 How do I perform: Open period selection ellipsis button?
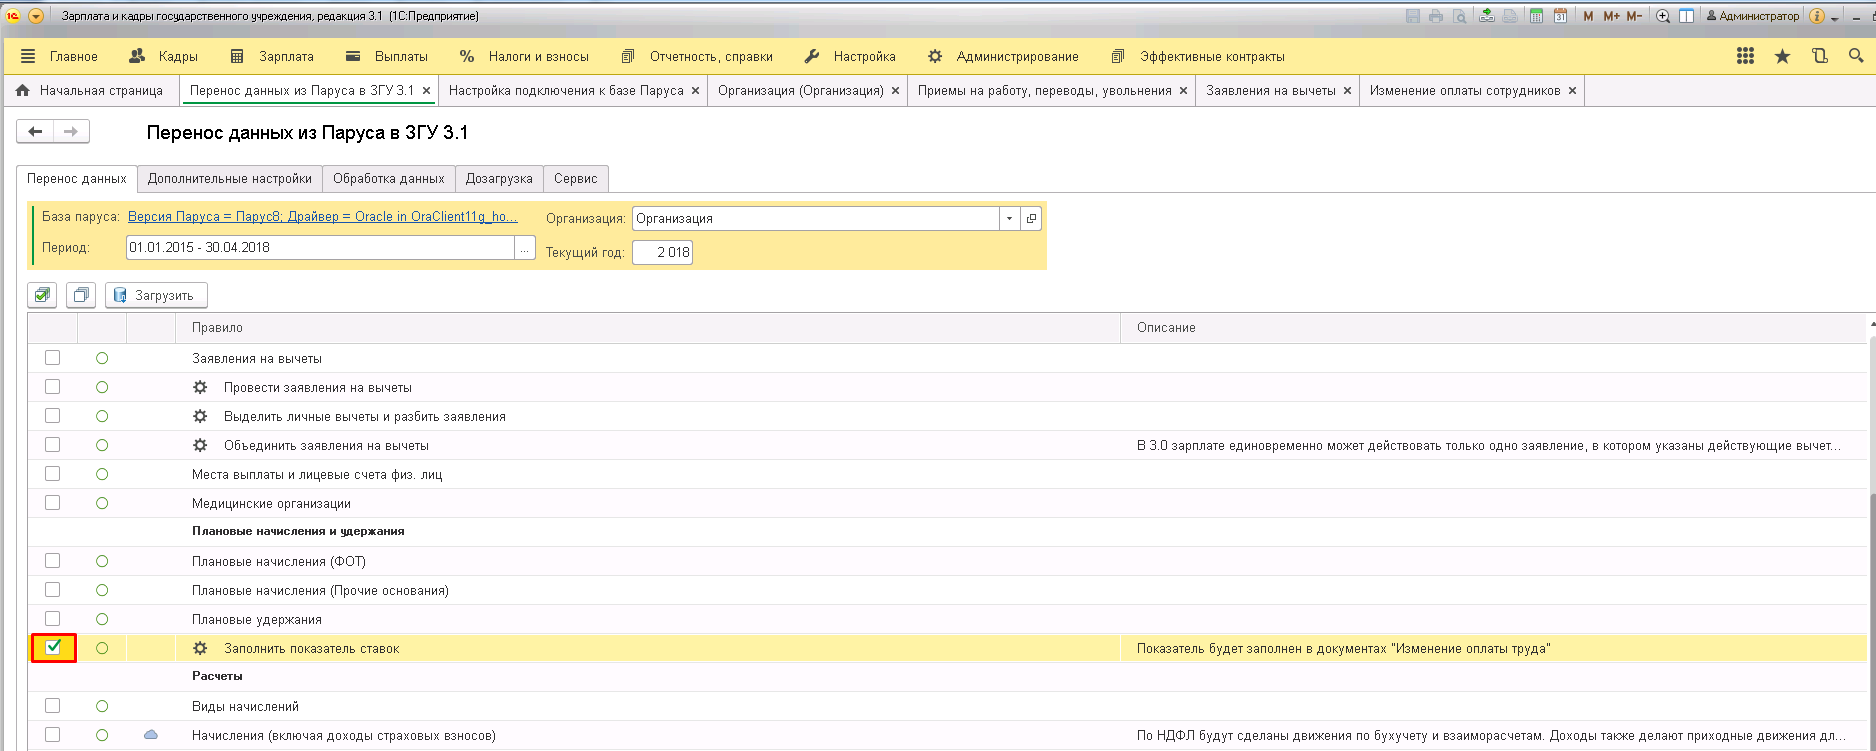[x=525, y=248]
